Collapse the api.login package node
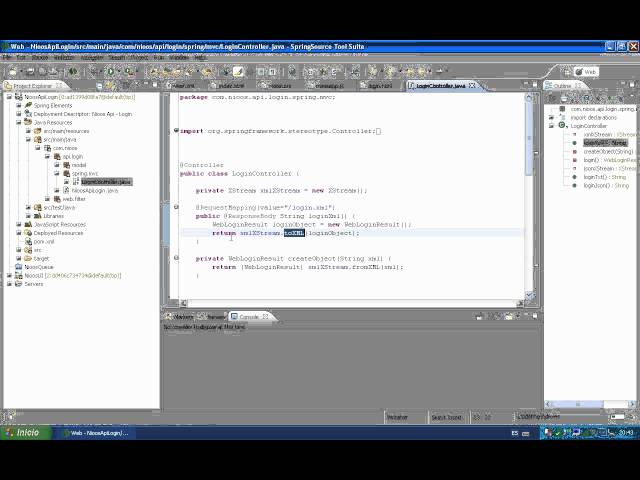Image resolution: width=640 pixels, height=480 pixels. tap(47, 156)
